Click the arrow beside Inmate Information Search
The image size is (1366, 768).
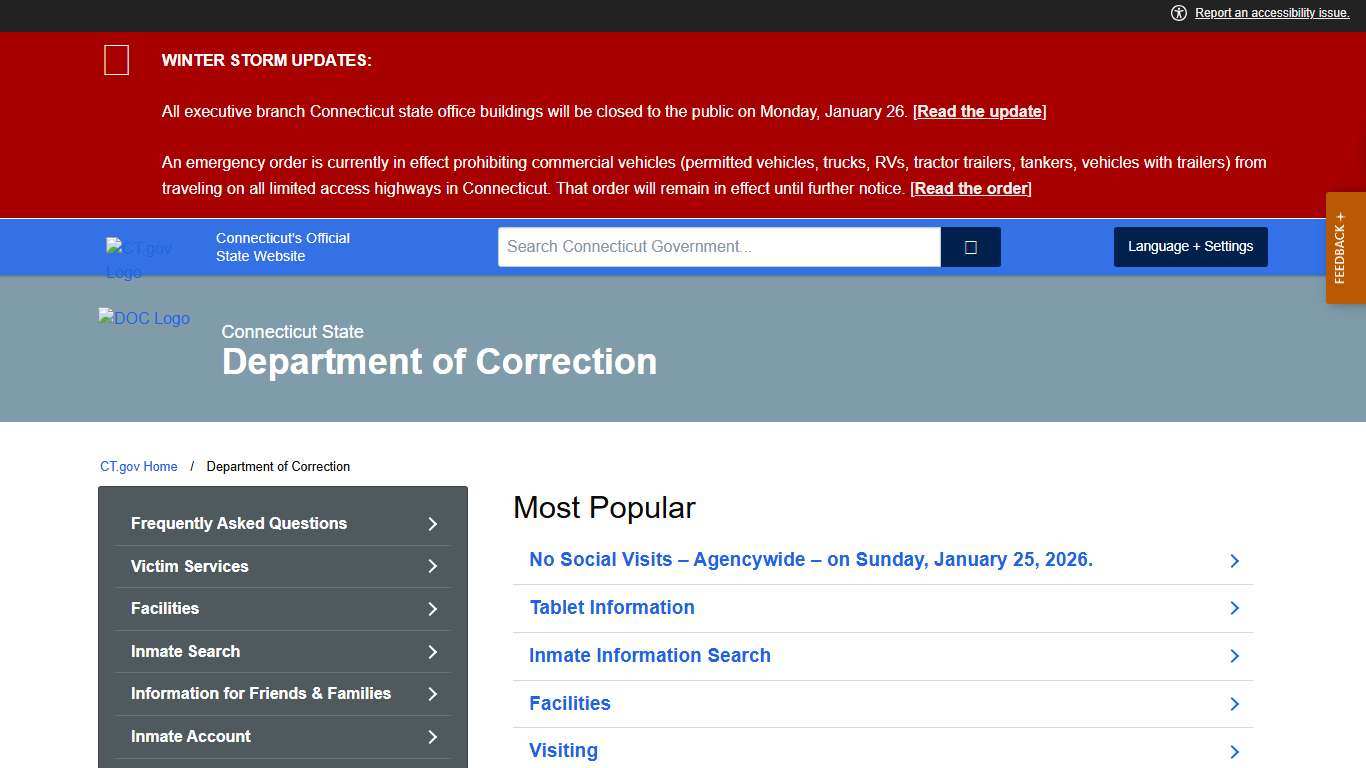click(x=1234, y=656)
